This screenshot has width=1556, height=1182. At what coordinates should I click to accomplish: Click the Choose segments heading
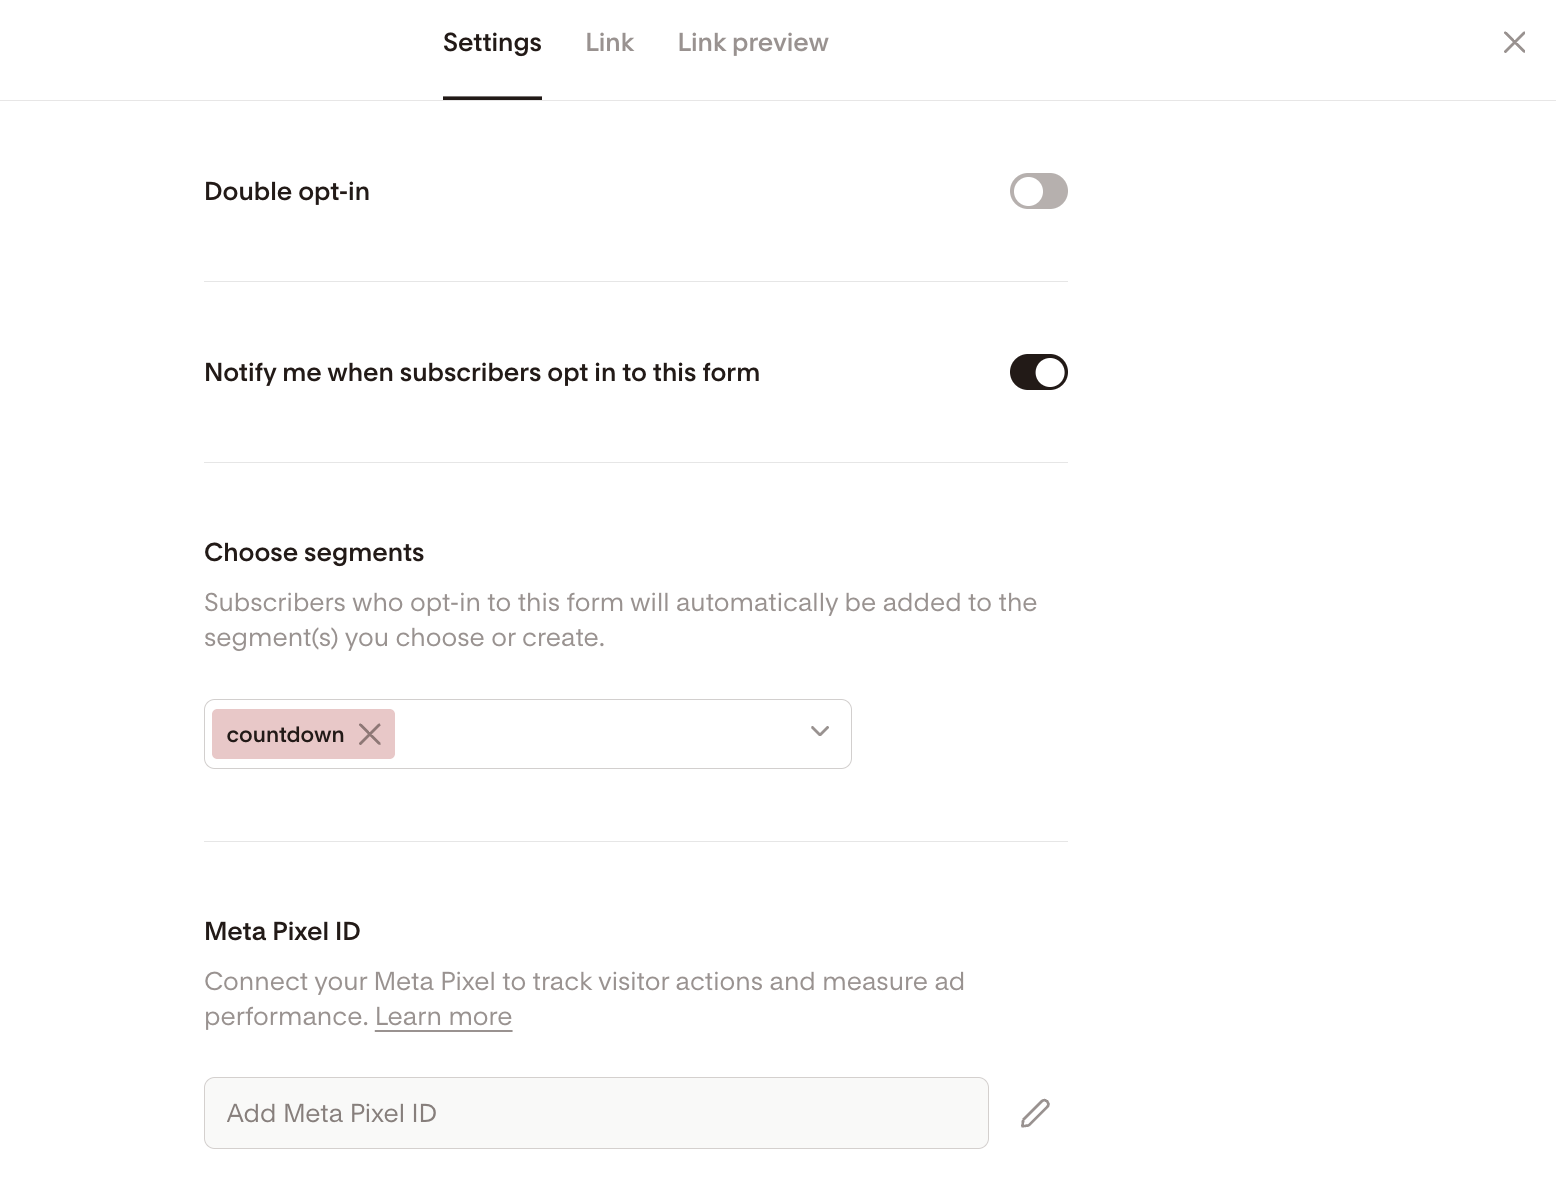point(314,553)
